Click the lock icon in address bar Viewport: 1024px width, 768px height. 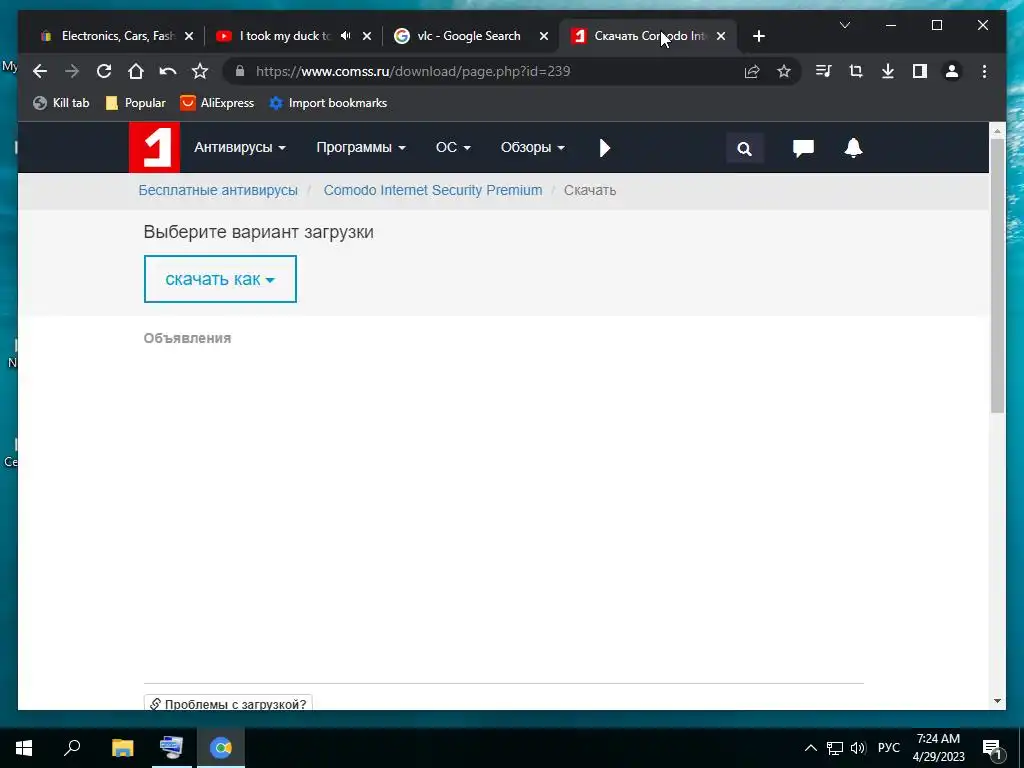(240, 71)
